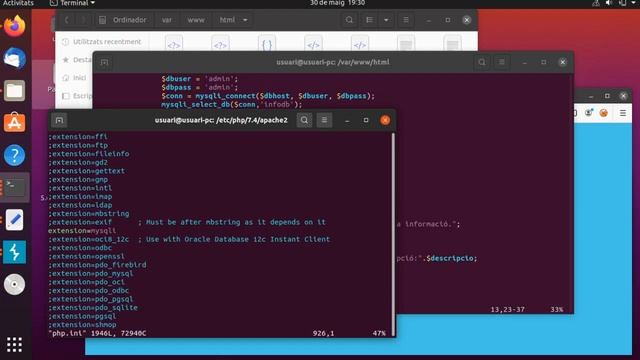Launch the lightning bolt app in dock
This screenshot has width=640, height=360.
pos(15,252)
